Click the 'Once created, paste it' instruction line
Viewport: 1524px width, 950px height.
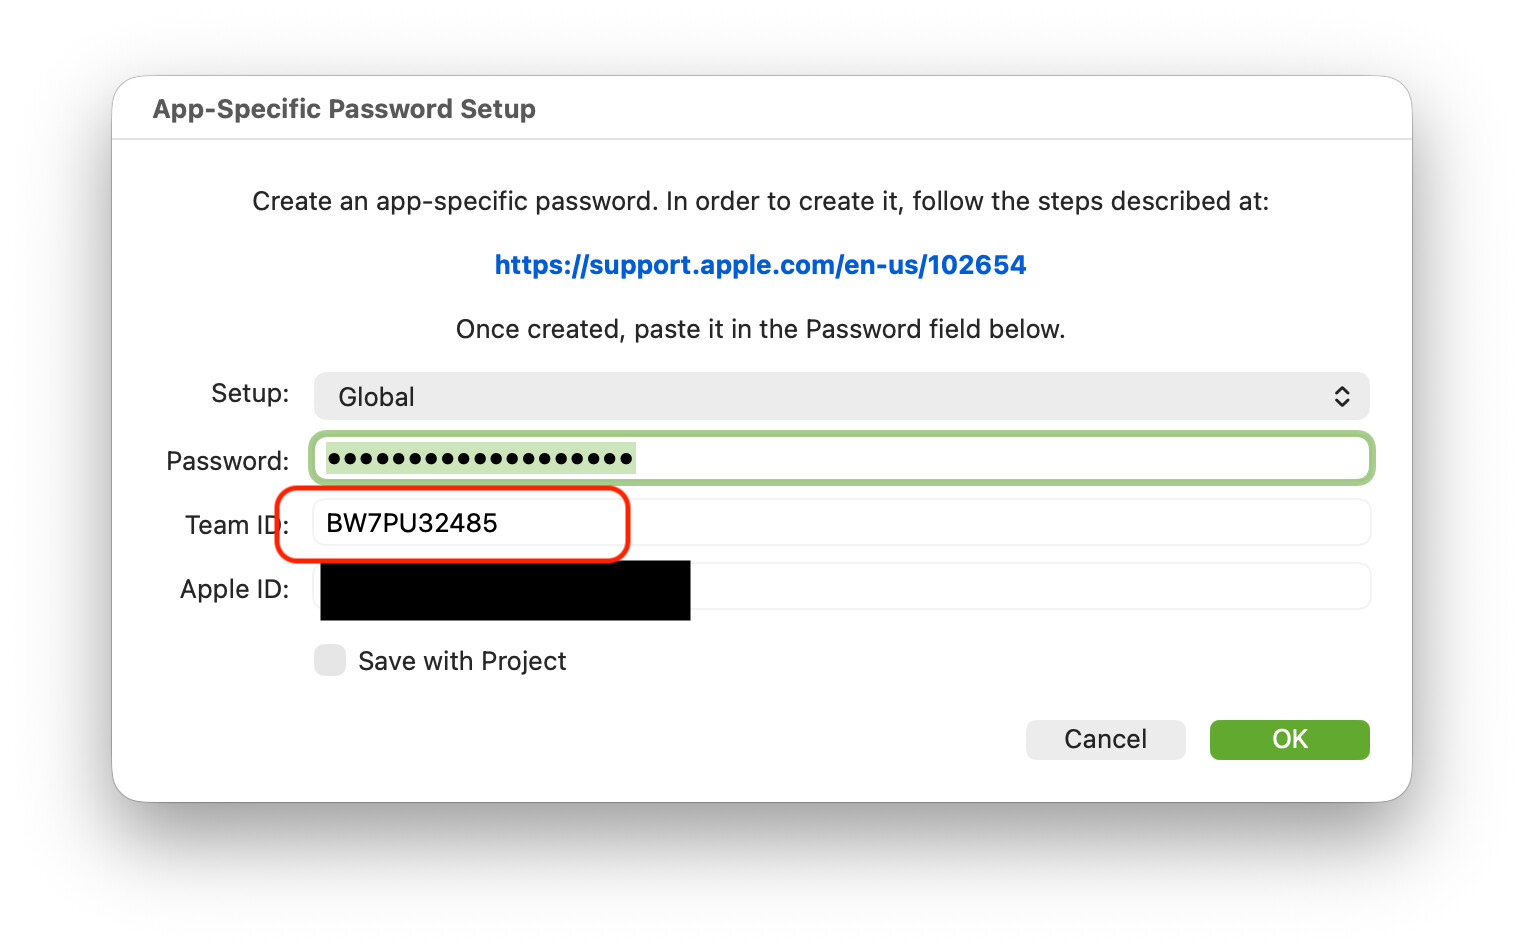click(760, 329)
